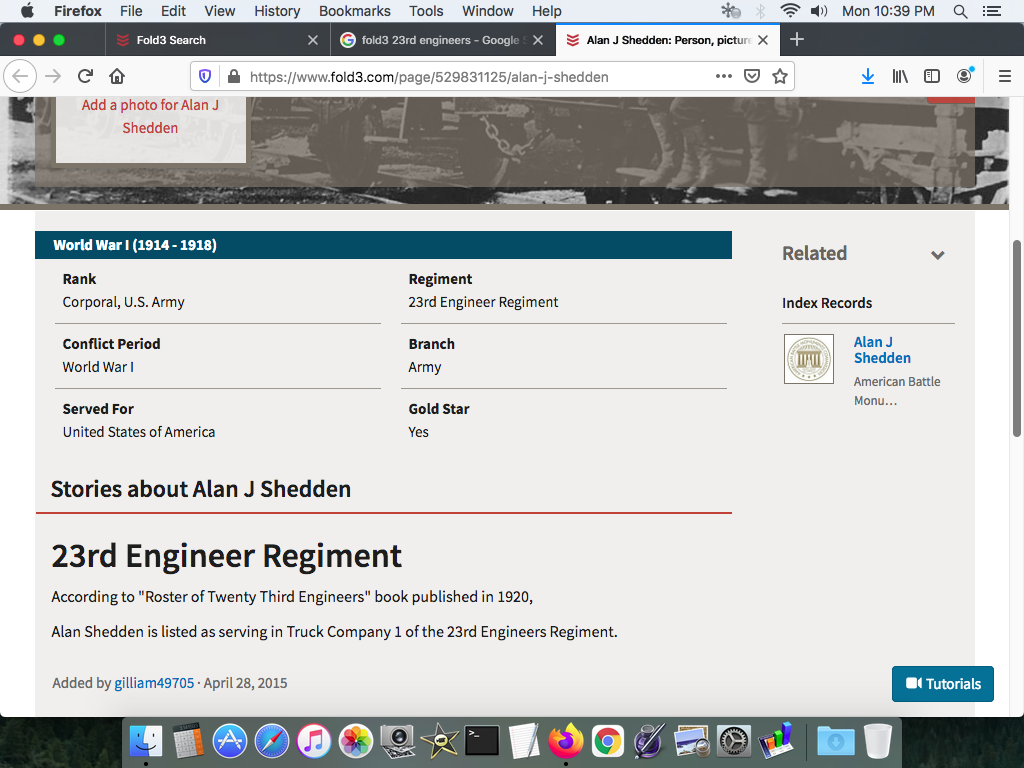Viewport: 1024px width, 768px height.
Task: Open page actions three-dot menu
Action: [x=723, y=76]
